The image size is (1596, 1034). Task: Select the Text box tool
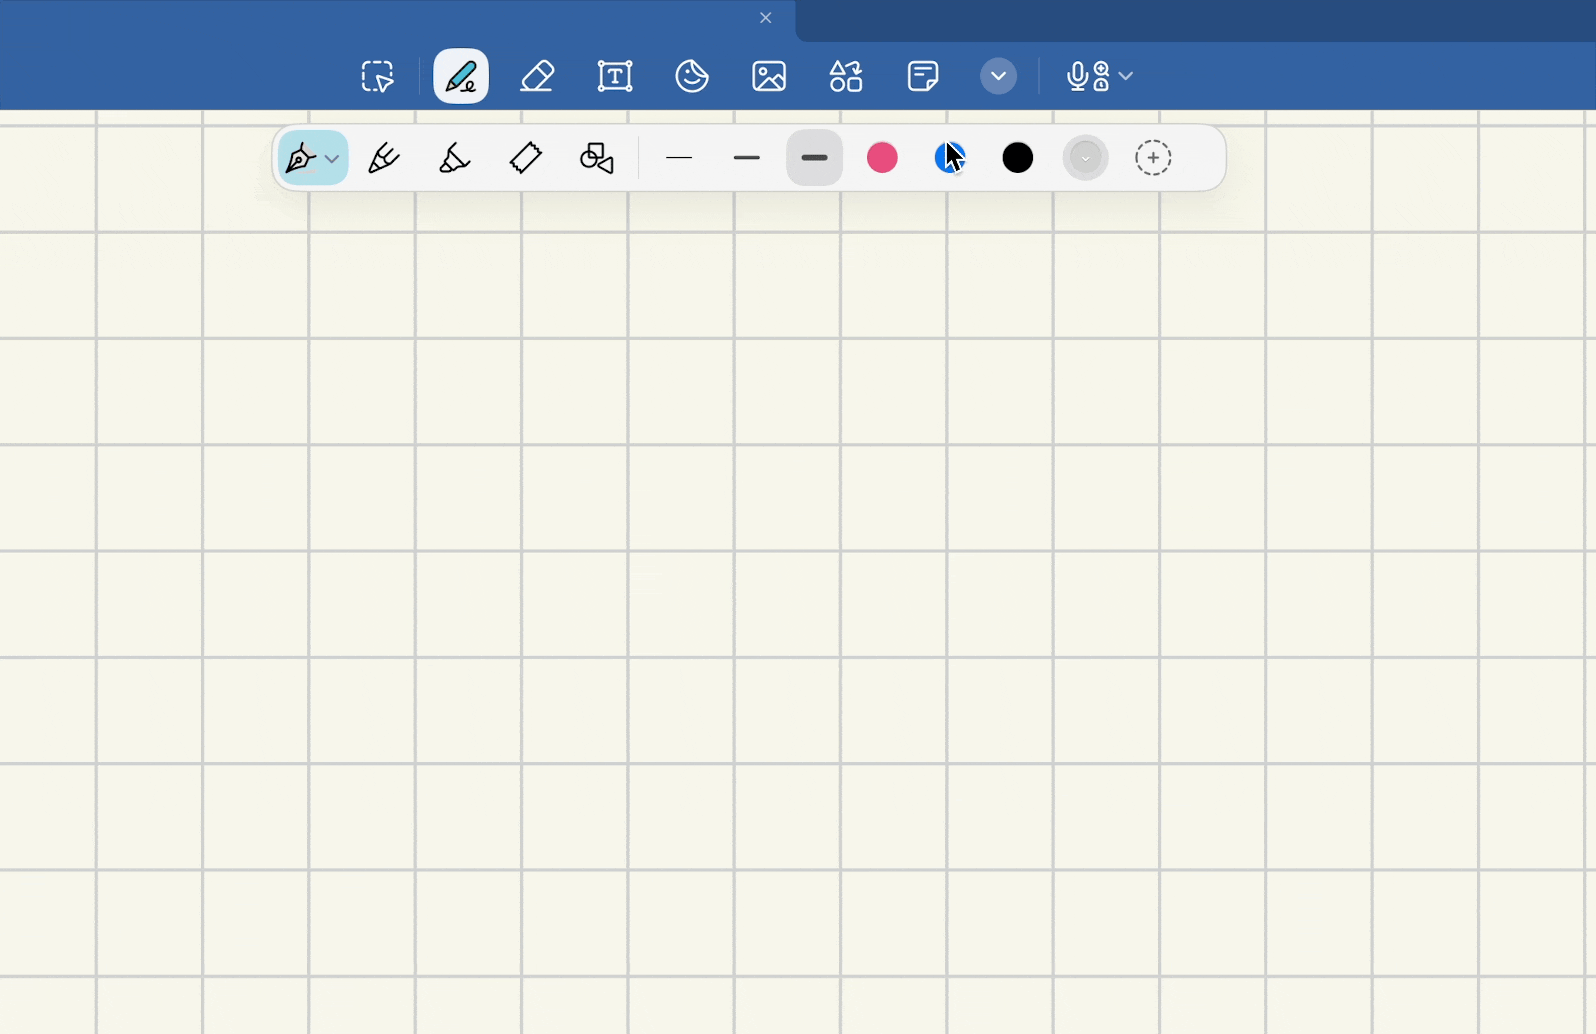pos(615,76)
